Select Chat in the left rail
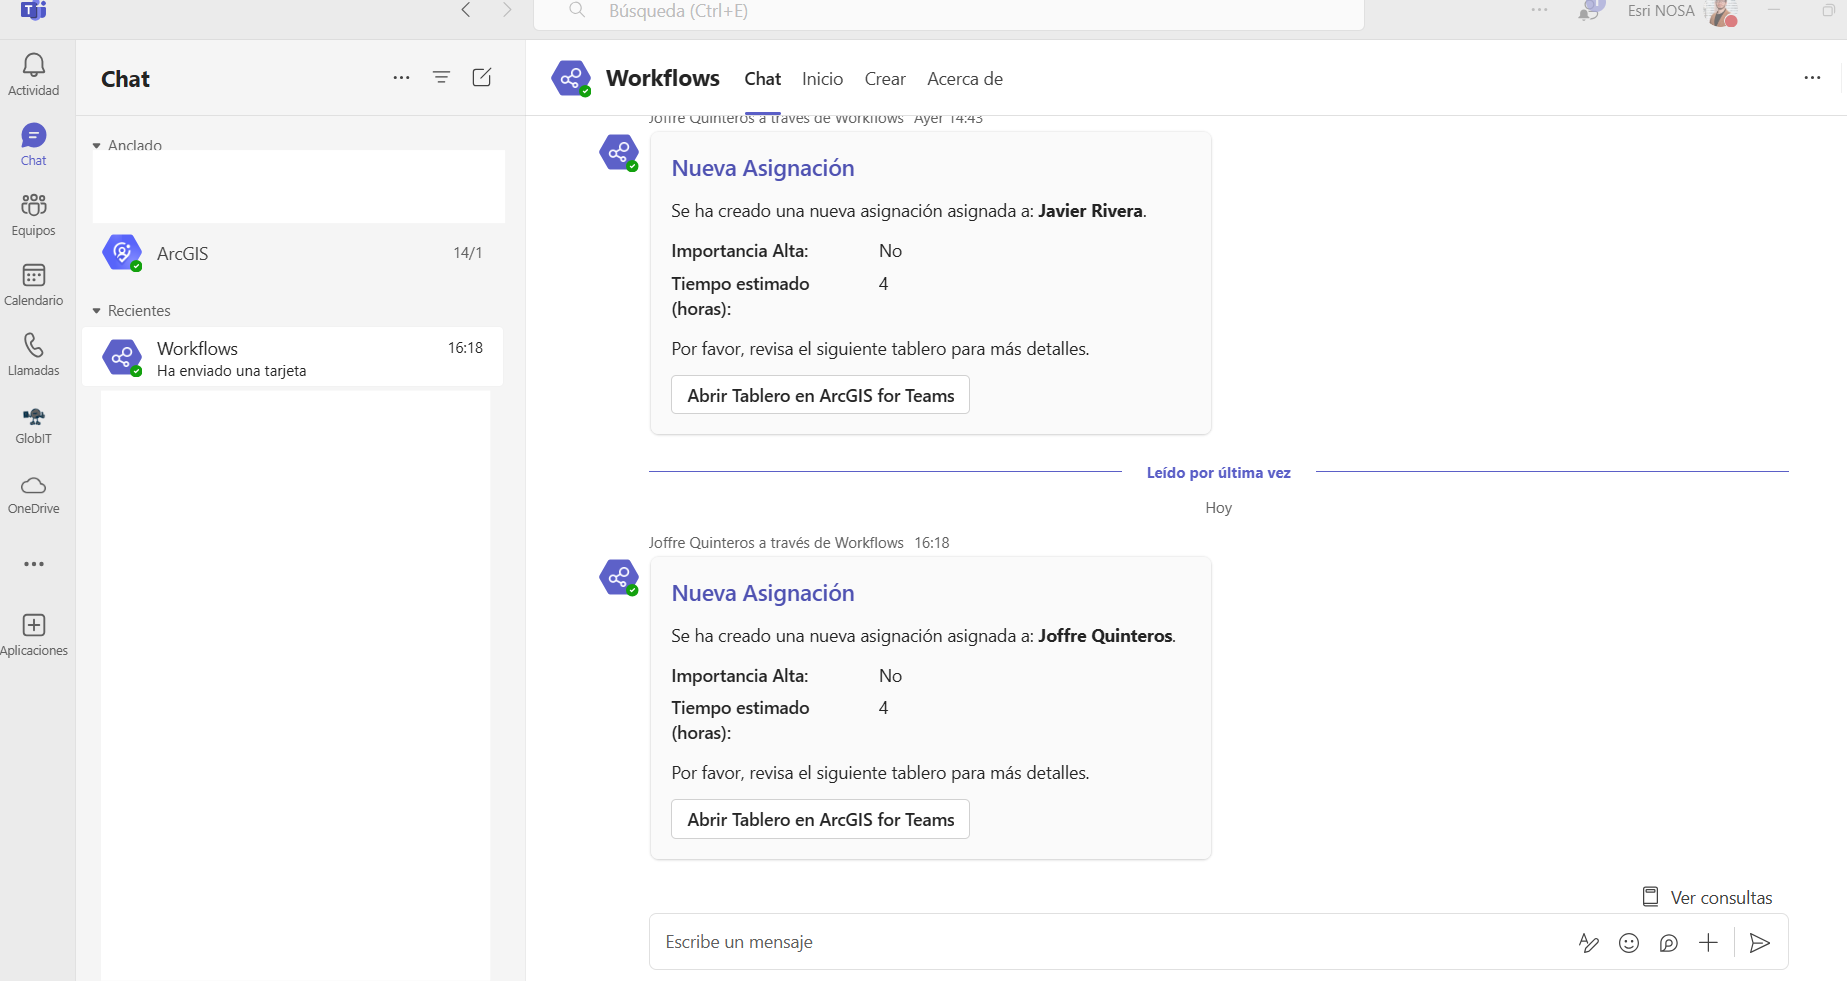1847x981 pixels. tap(34, 144)
